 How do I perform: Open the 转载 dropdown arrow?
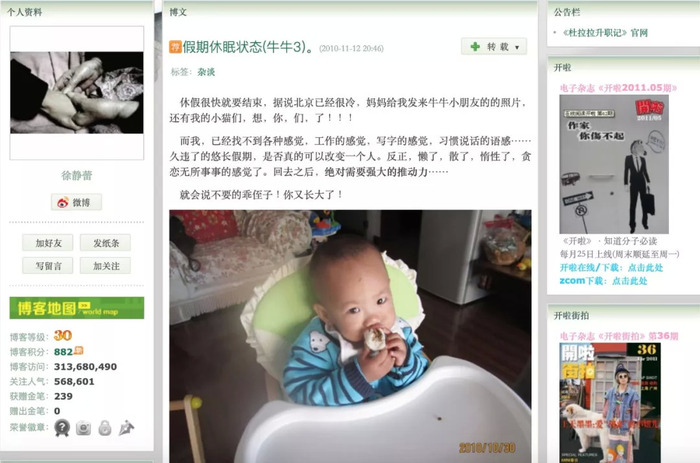517,47
